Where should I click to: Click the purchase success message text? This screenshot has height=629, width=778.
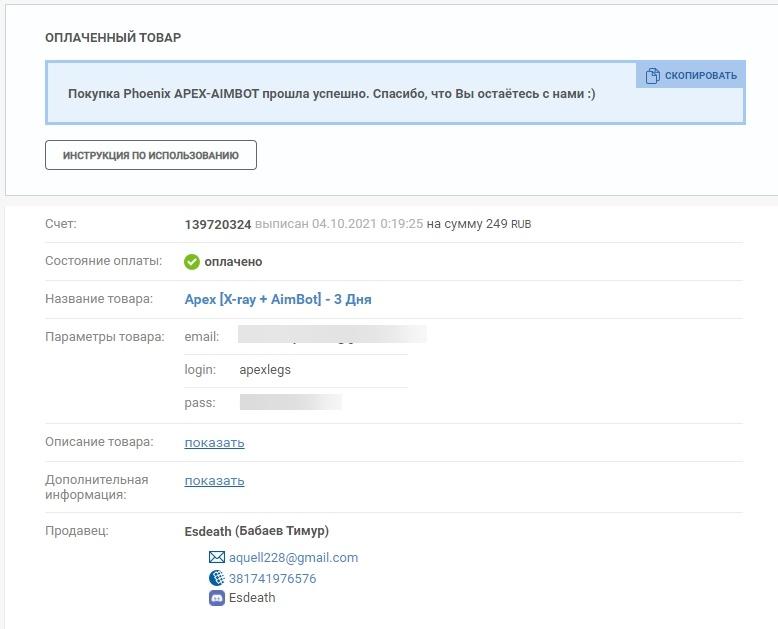tap(331, 94)
